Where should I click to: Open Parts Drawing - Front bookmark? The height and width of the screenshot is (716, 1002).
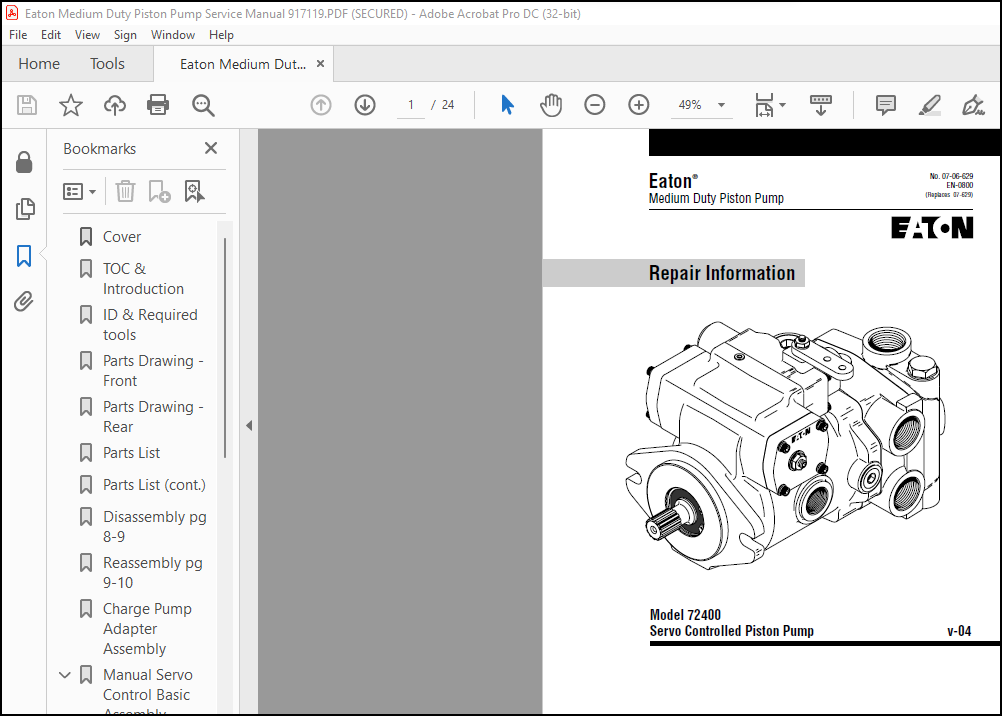pos(153,371)
